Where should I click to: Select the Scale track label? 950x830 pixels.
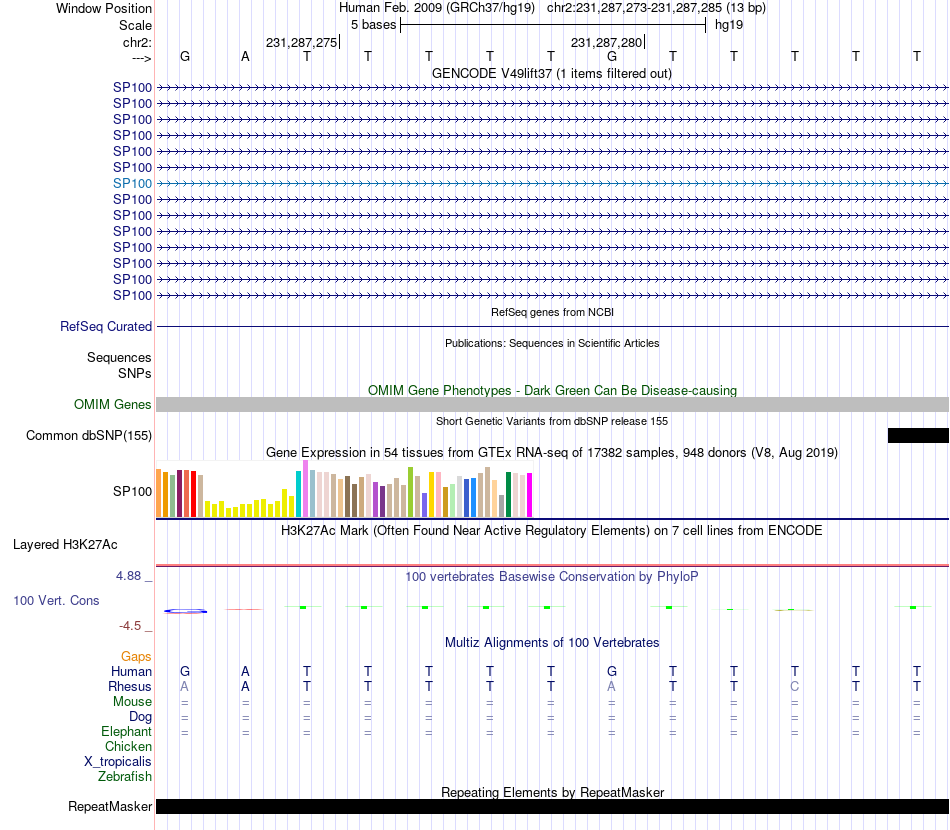click(x=135, y=25)
